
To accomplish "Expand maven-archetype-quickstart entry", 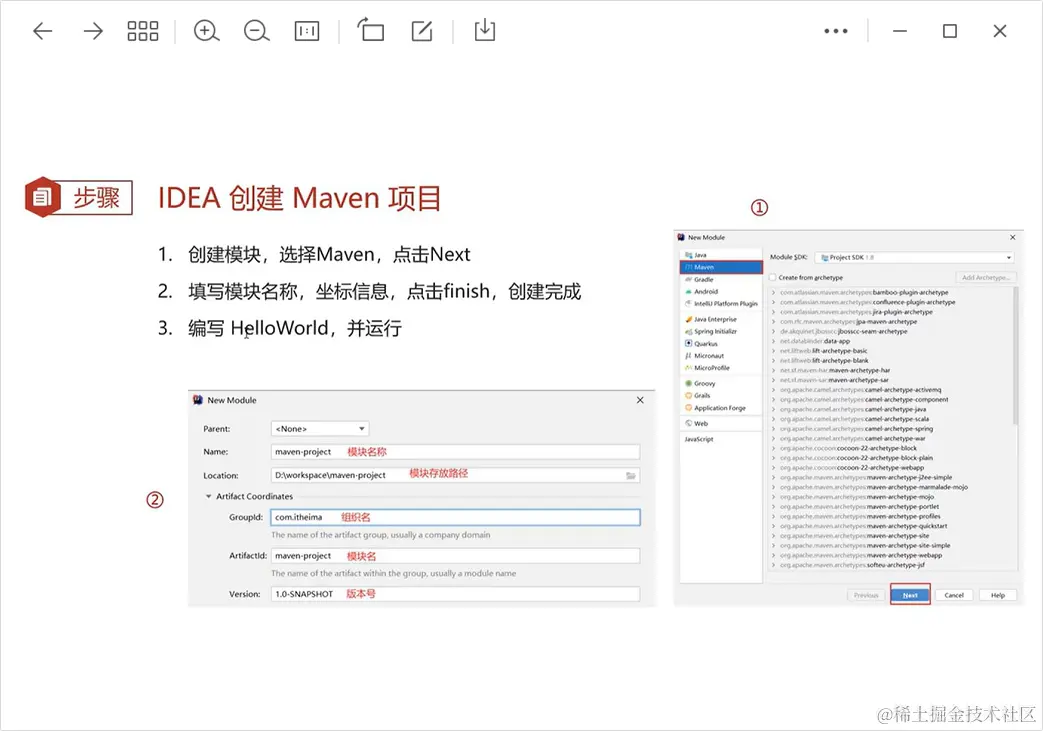I will [773, 525].
